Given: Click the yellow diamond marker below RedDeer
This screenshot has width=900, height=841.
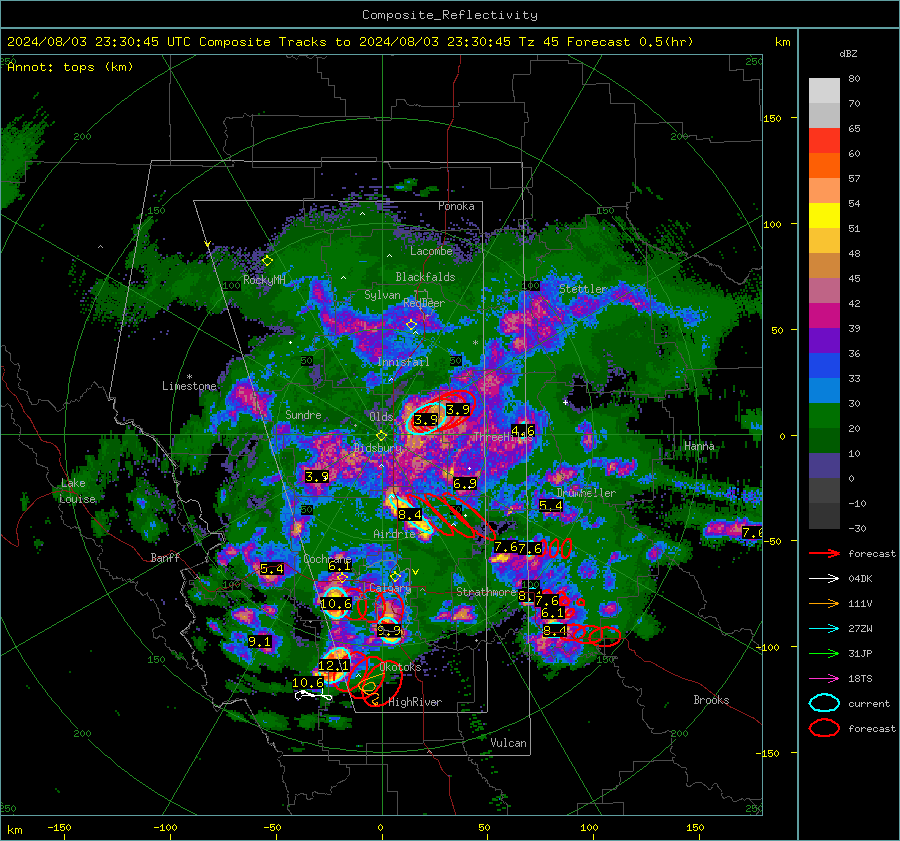Looking at the screenshot, I should click(x=411, y=325).
